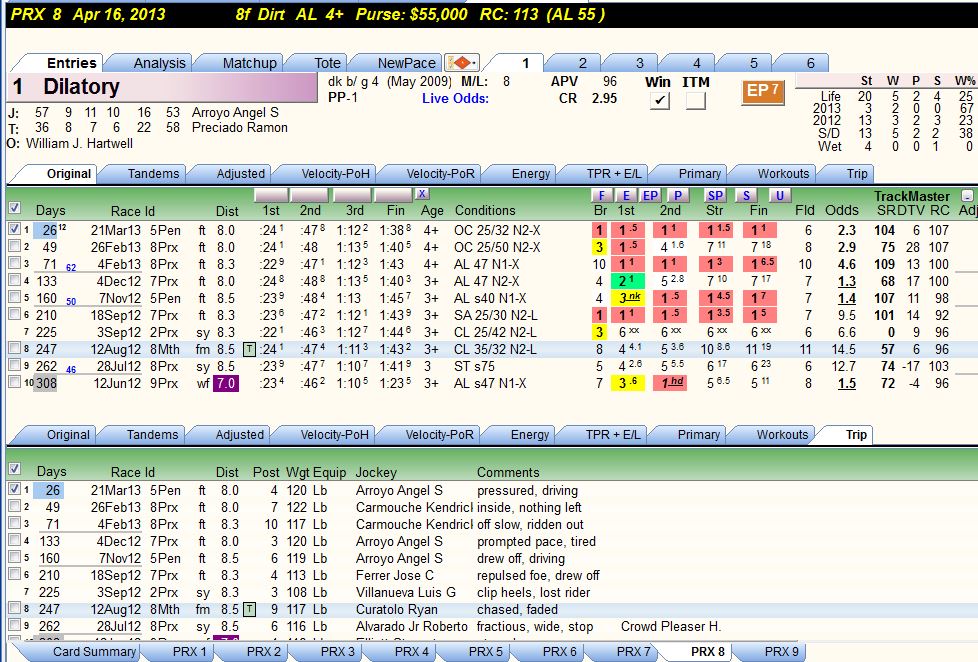Image resolution: width=978 pixels, height=662 pixels.
Task: Check the 4Dec12 race checkbox in upper table
Action: 14,280
